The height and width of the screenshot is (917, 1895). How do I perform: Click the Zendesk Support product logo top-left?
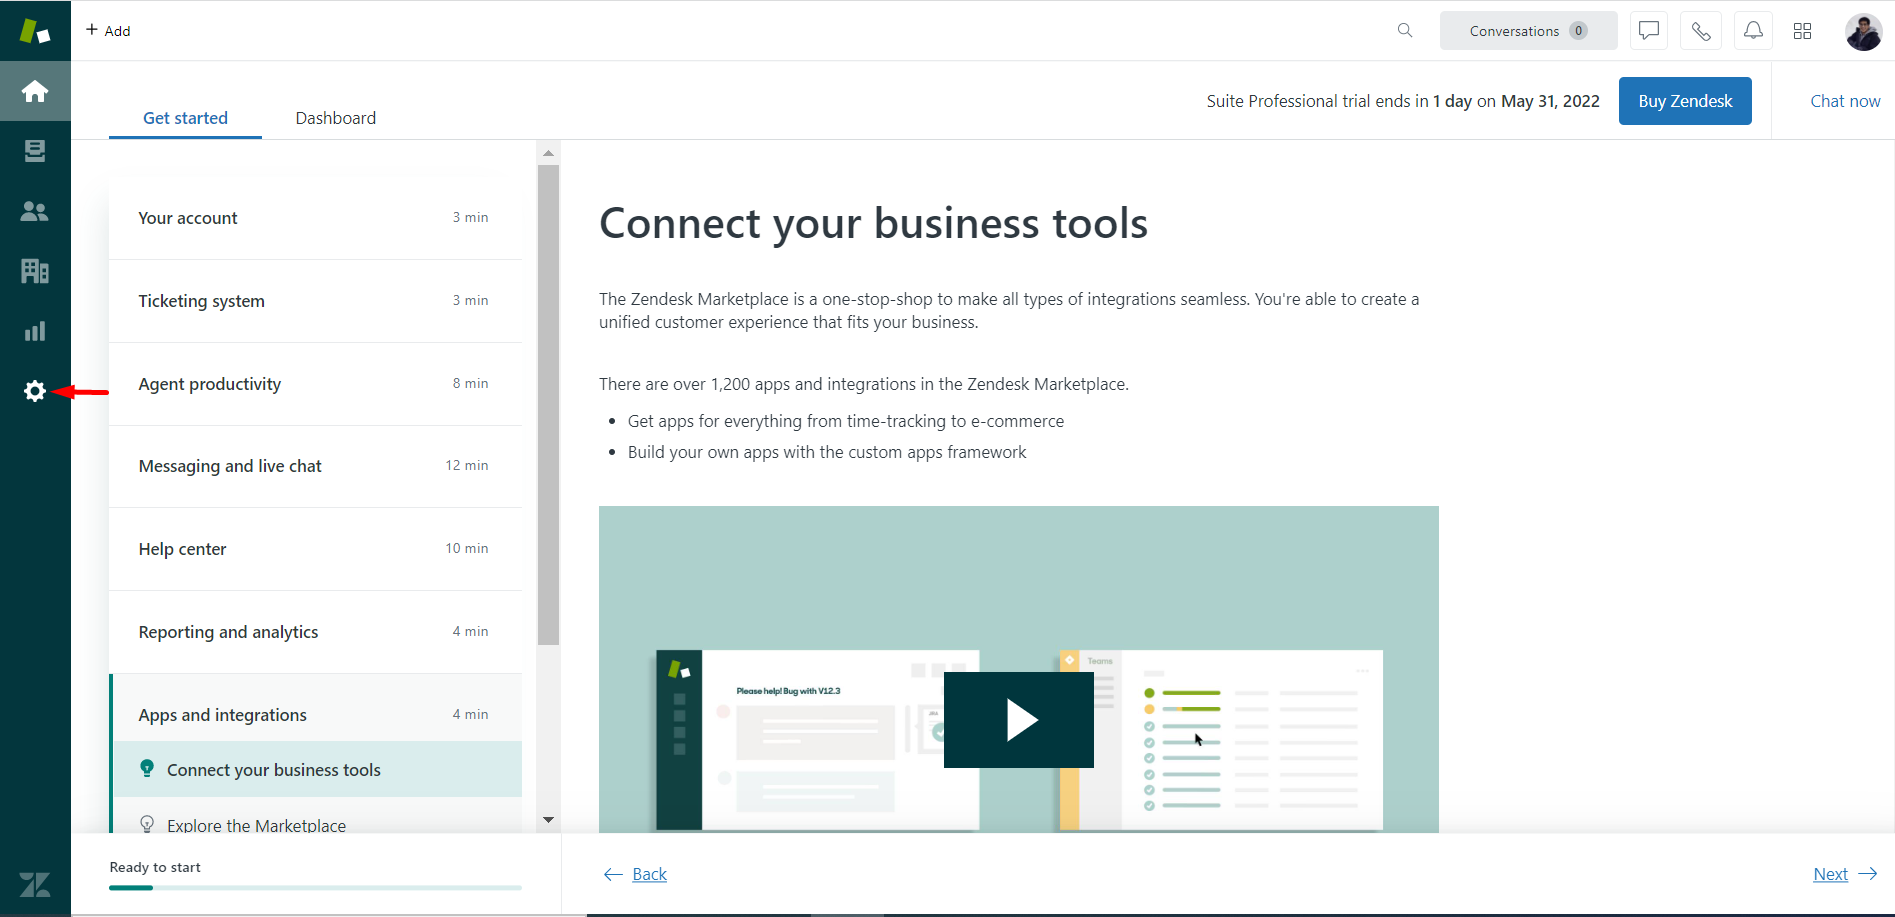point(35,31)
